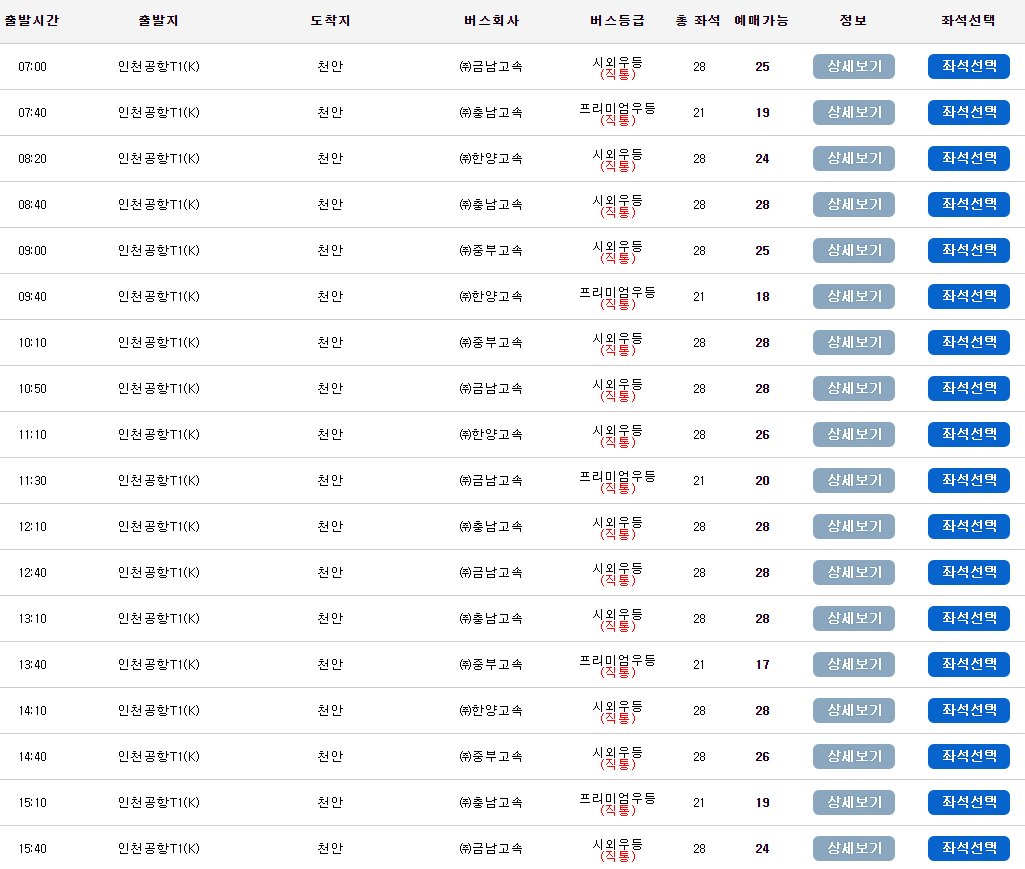
Task: Click 좌석선택 in the 08:40 row
Action: (969, 205)
